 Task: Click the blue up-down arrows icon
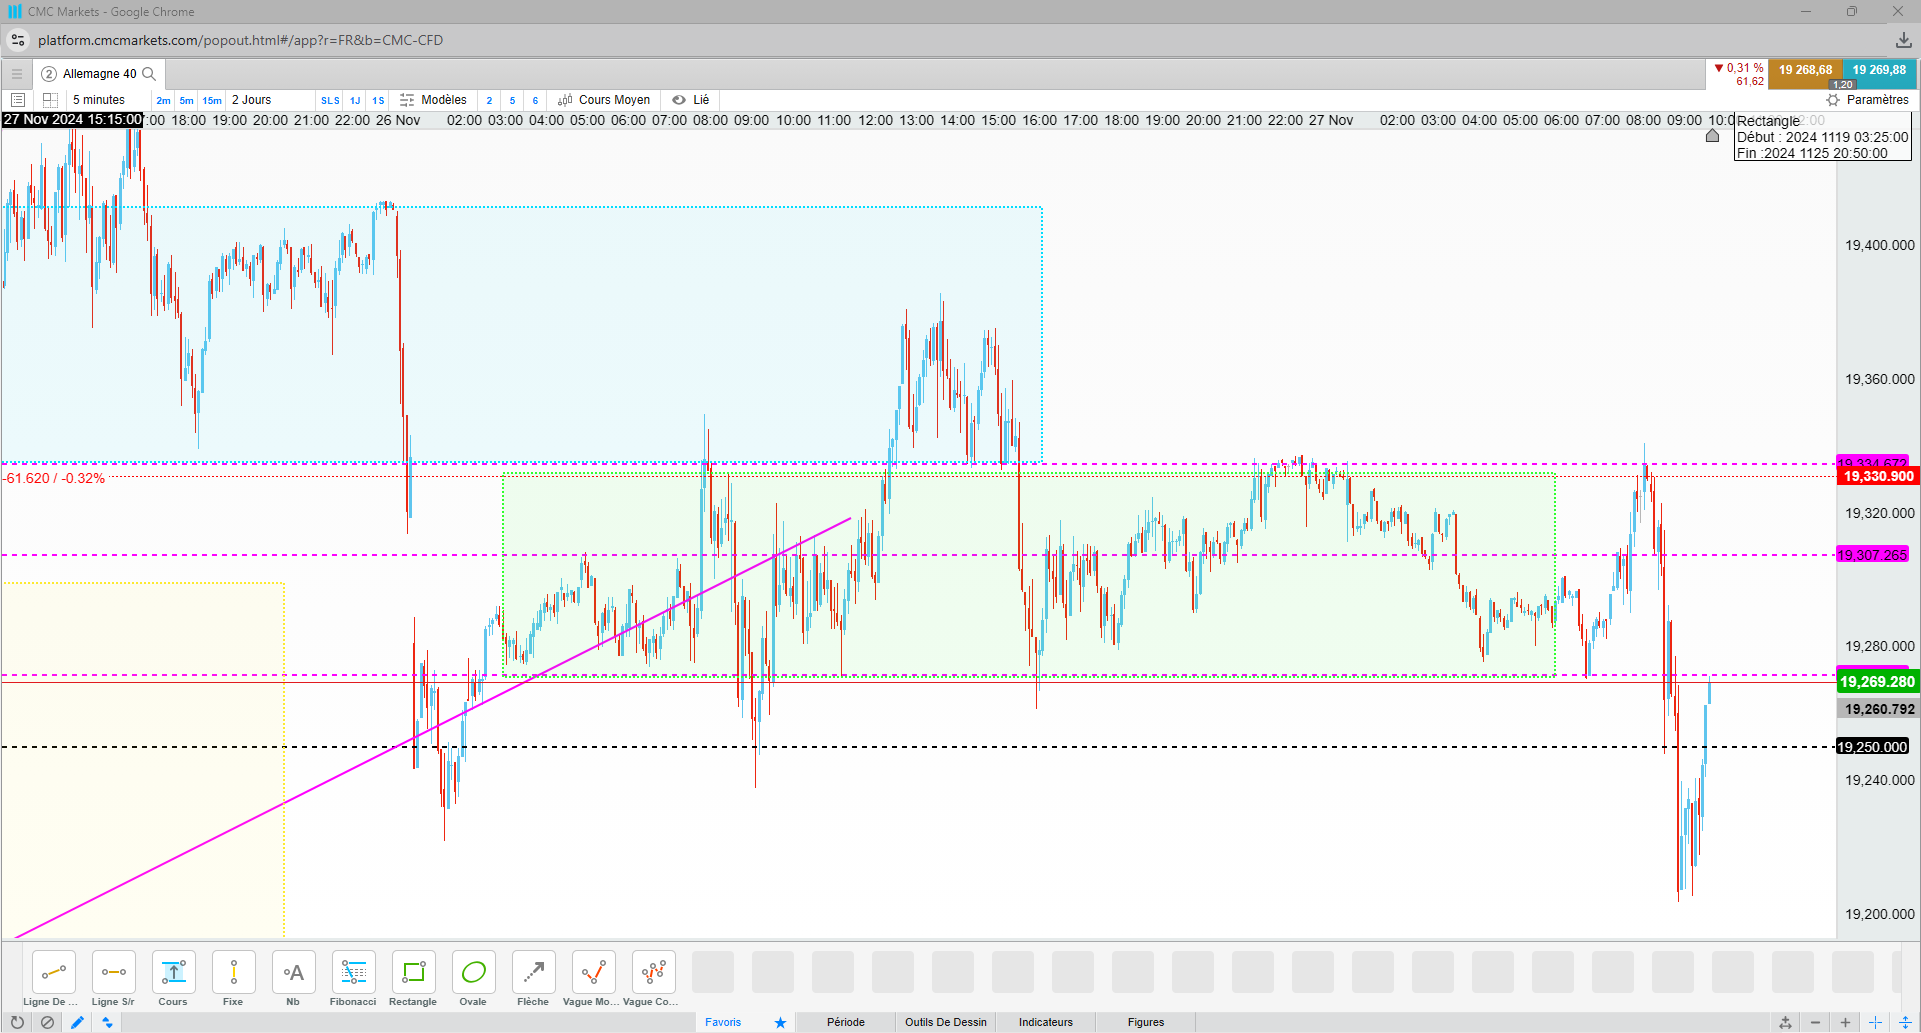pos(107,1022)
